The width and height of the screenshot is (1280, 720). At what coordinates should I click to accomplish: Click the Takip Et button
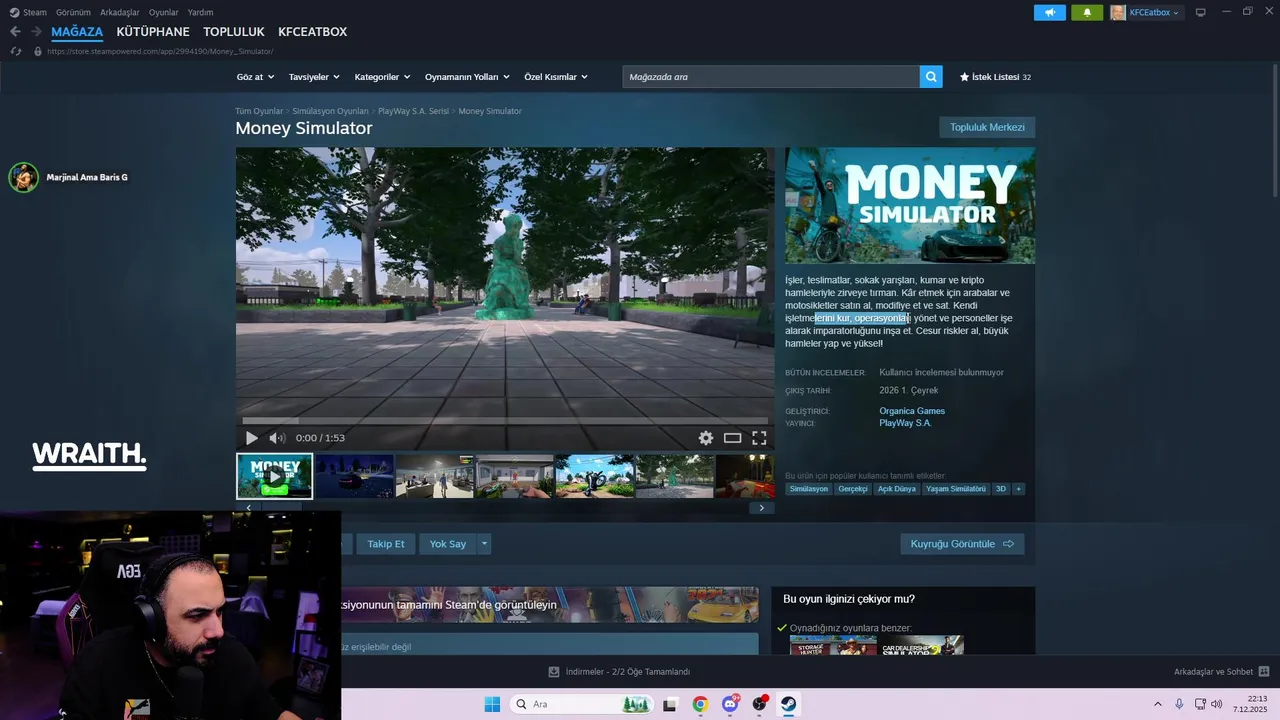coord(386,544)
